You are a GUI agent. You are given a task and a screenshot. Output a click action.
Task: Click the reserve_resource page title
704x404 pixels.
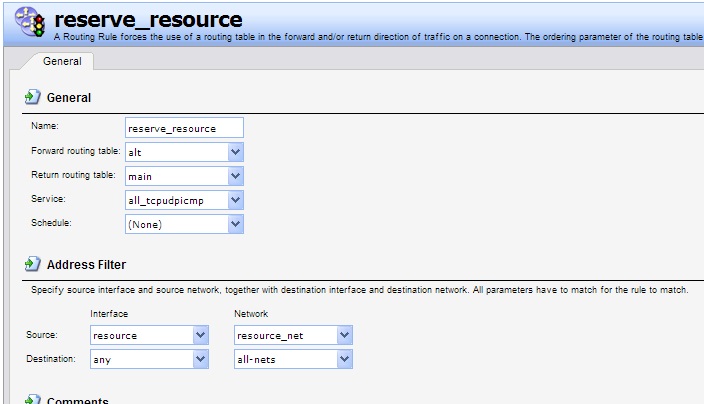(148, 20)
